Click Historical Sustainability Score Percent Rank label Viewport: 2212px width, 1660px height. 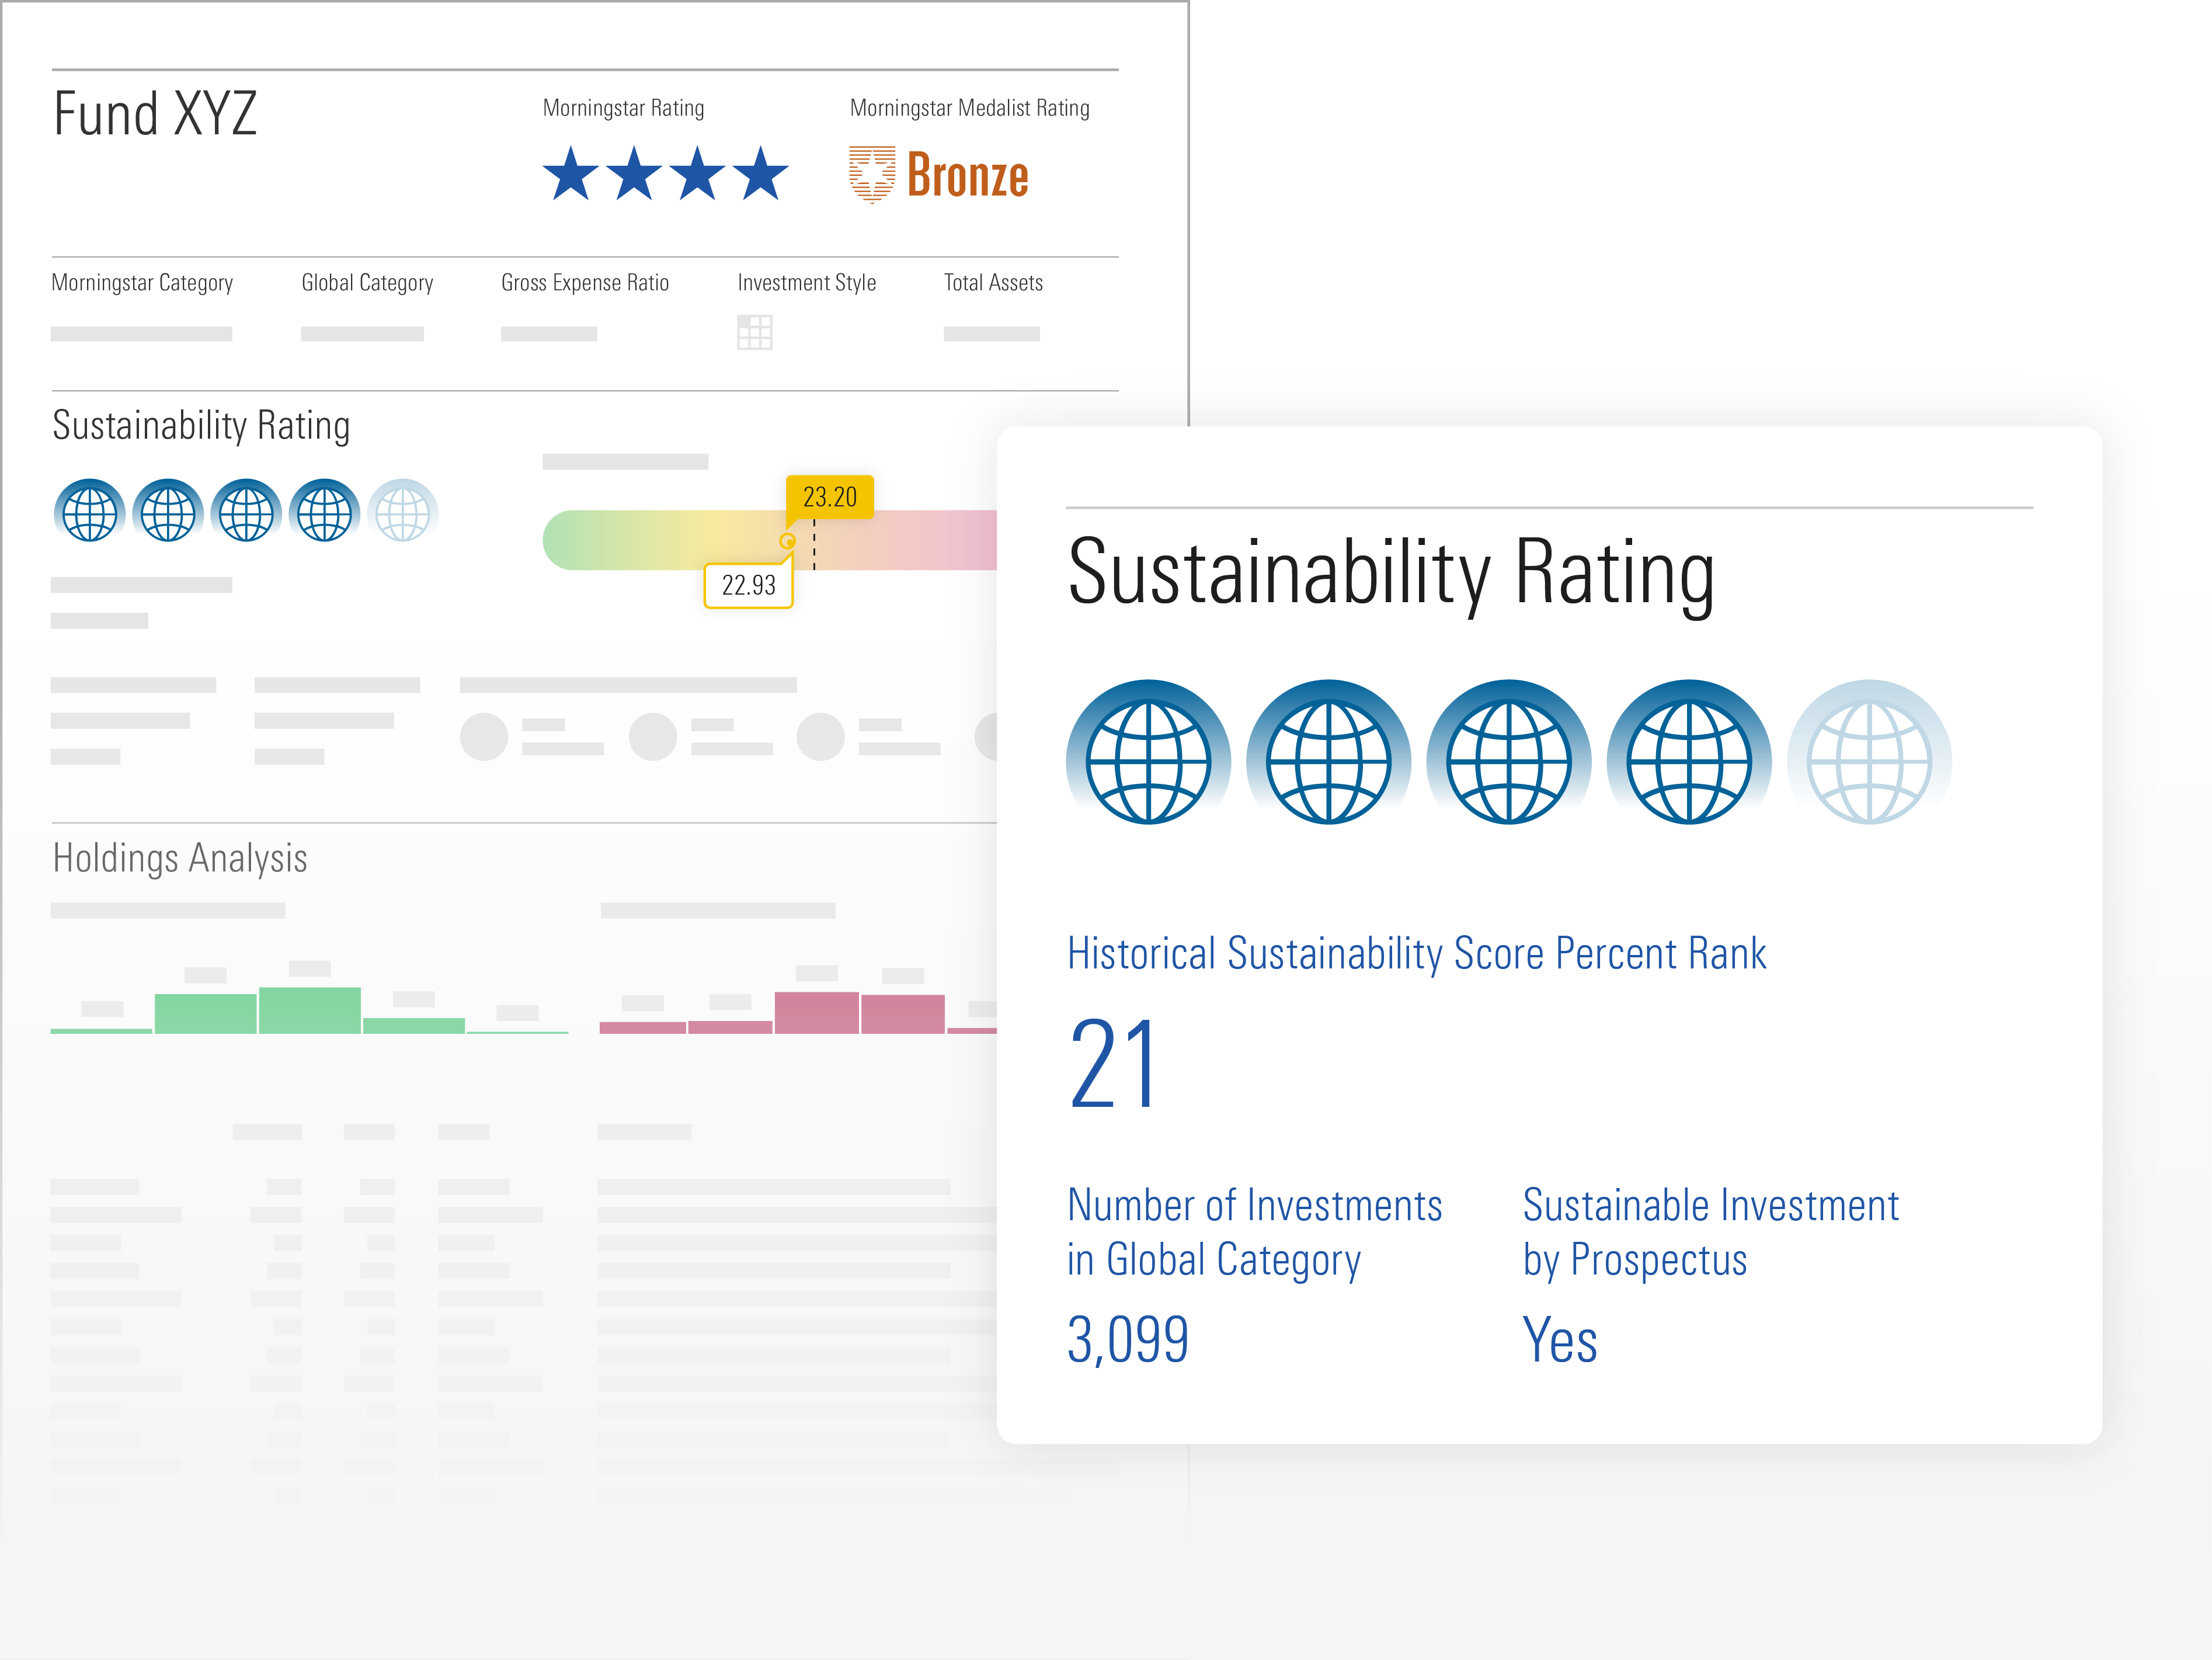click(x=1416, y=953)
